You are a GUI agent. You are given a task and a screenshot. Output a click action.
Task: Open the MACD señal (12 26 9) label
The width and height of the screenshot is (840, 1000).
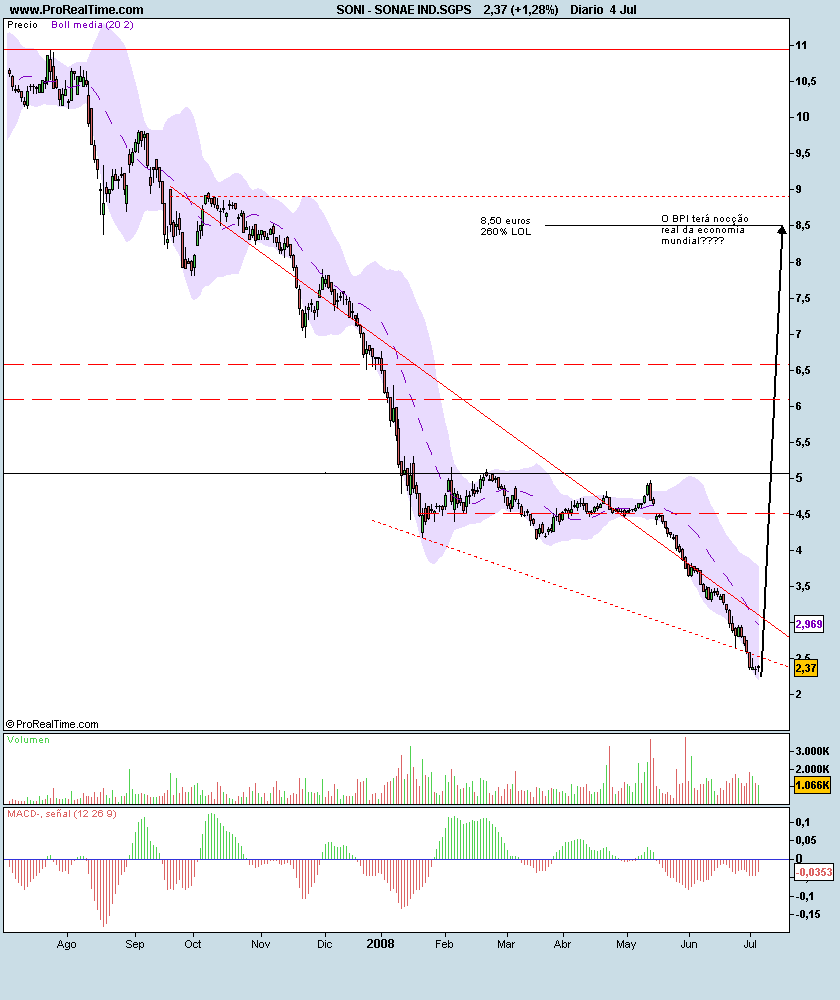62,814
